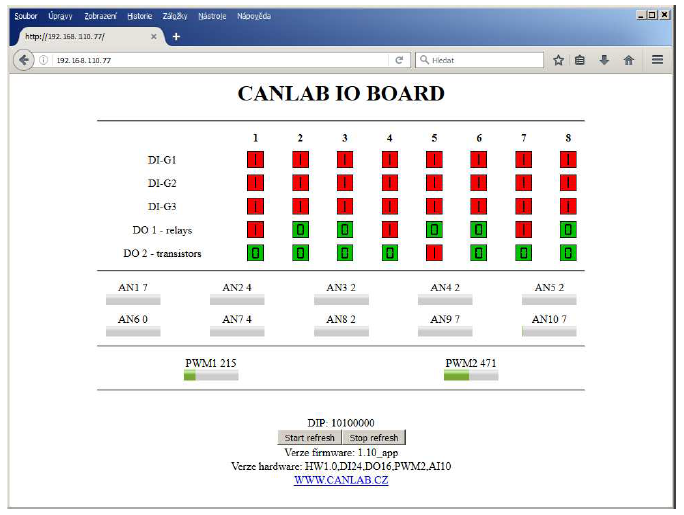This screenshot has height=515, width=684.
Task: Open the Nápověda menu
Action: (x=254, y=16)
